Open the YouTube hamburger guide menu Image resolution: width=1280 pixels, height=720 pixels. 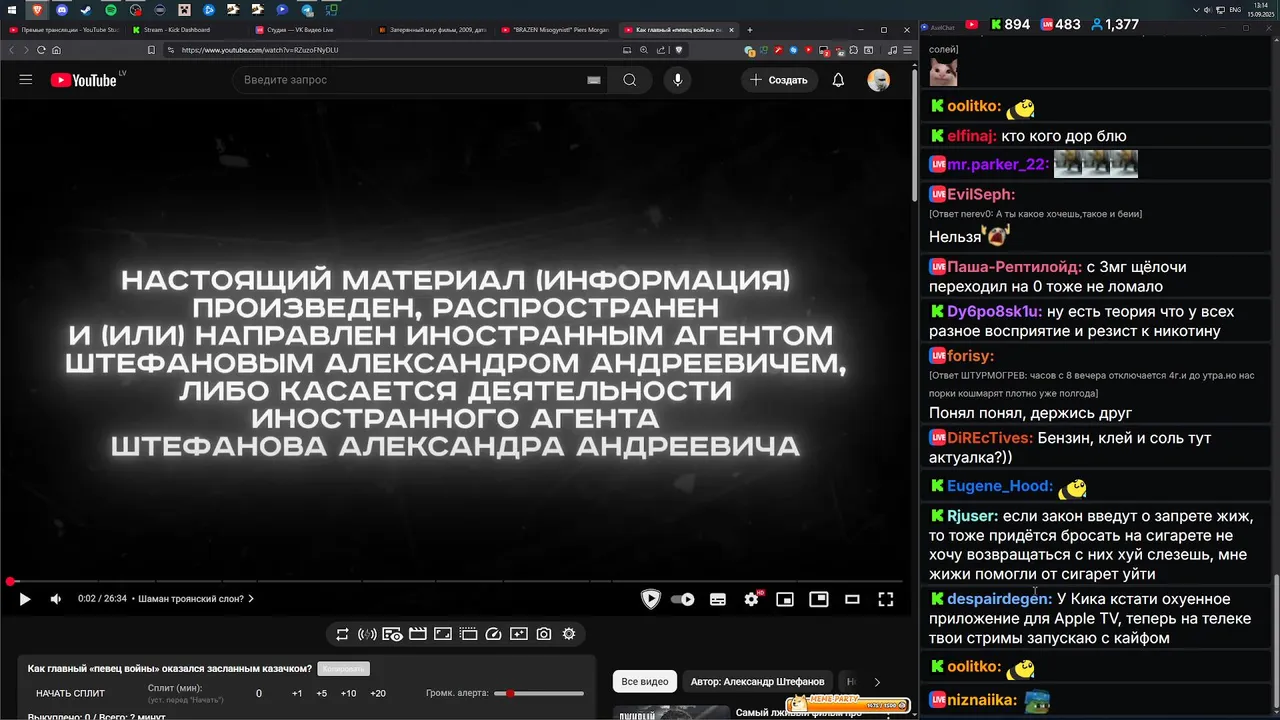click(x=26, y=80)
